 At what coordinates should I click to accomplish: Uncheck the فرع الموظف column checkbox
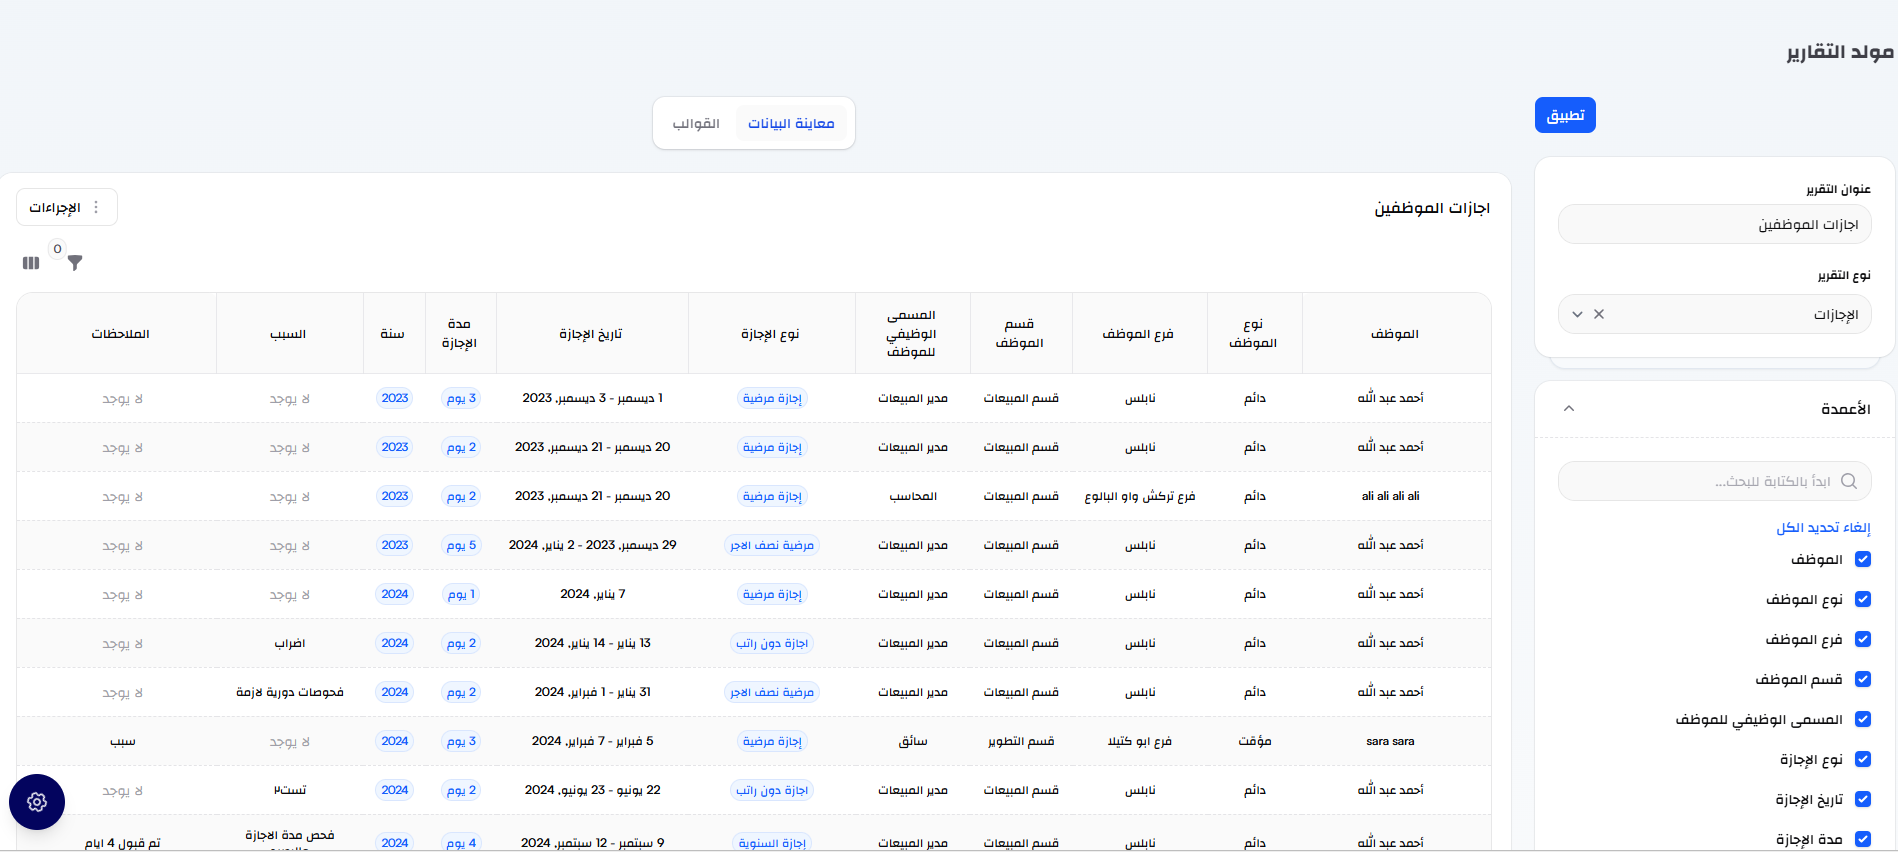coord(1863,639)
